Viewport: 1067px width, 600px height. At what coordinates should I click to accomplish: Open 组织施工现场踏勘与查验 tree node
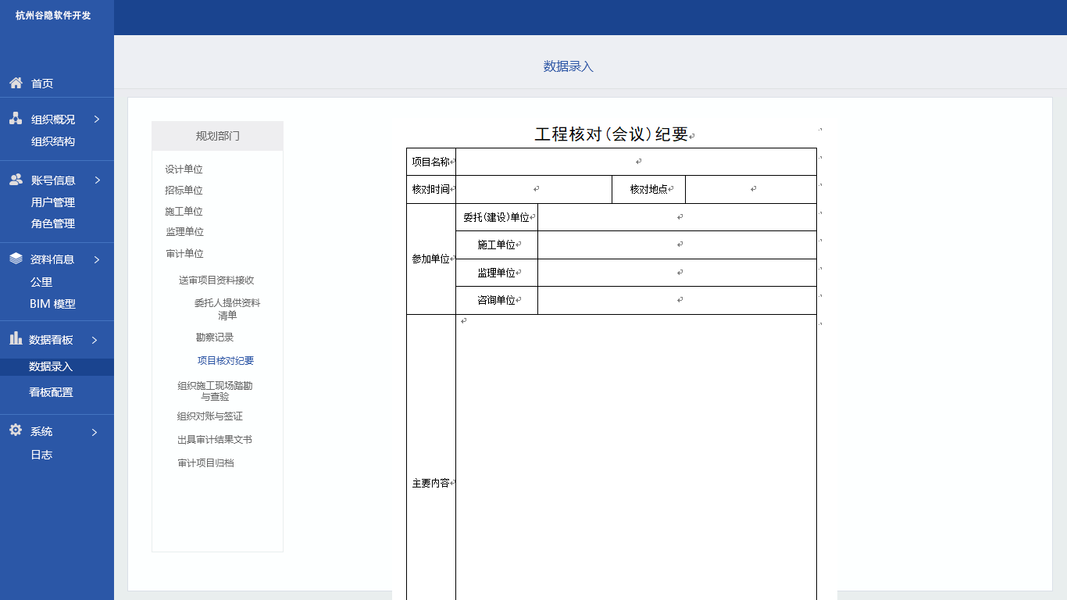pyautogui.click(x=215, y=391)
